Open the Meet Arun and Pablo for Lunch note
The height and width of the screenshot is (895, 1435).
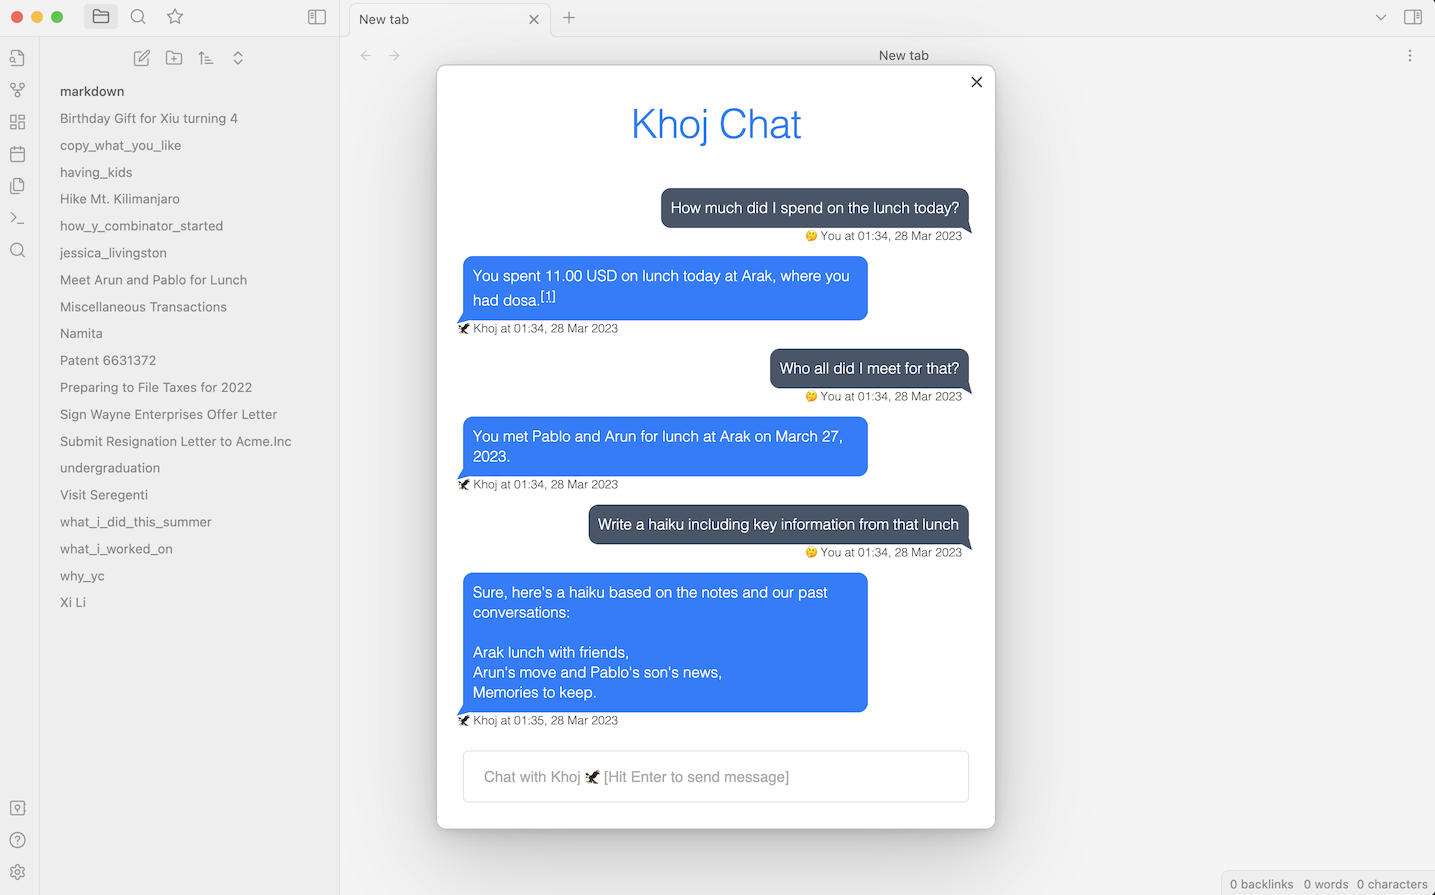(x=153, y=280)
